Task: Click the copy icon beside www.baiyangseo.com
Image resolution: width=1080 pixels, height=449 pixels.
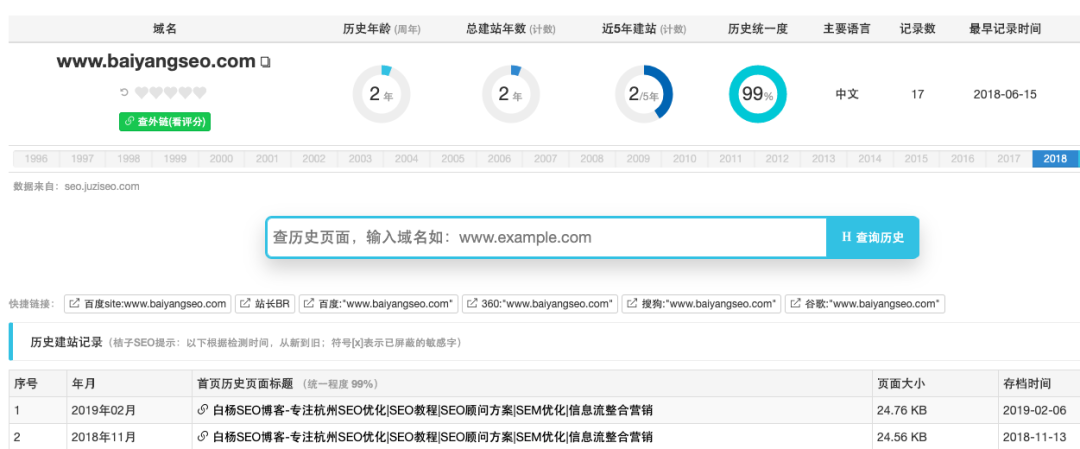Action: [x=265, y=63]
